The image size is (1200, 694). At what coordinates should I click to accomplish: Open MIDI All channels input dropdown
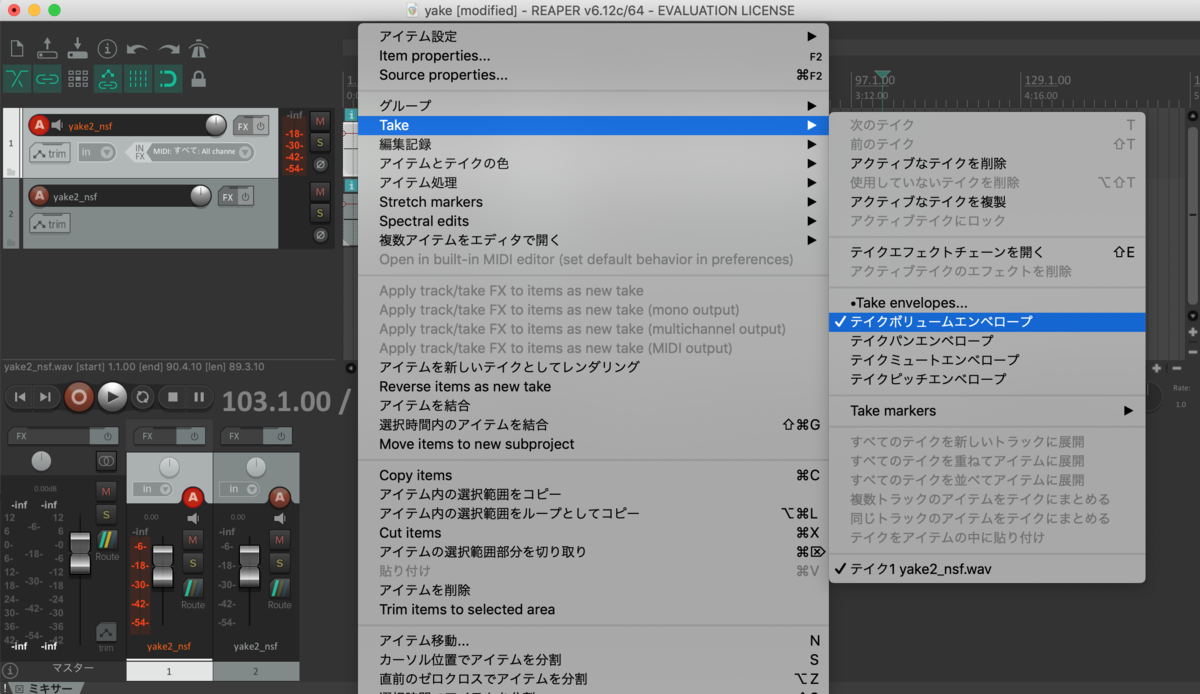click(202, 153)
